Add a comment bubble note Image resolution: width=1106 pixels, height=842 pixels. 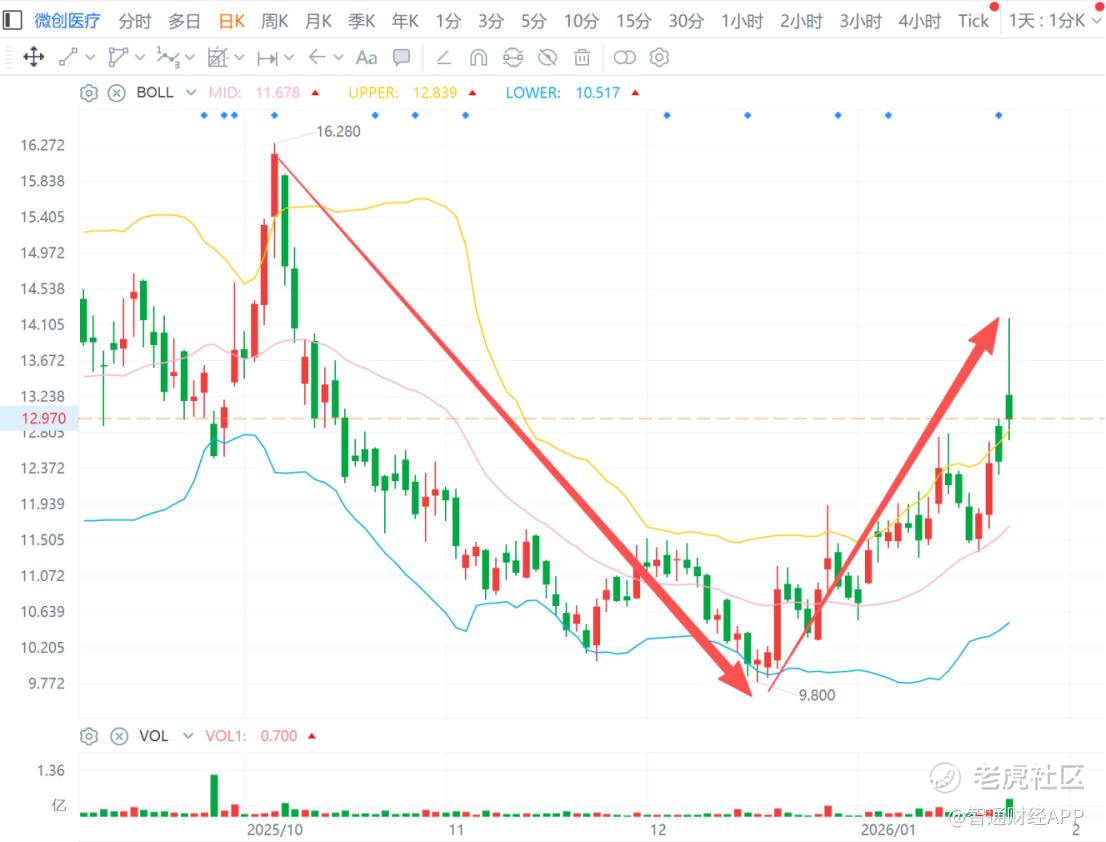click(x=401, y=57)
